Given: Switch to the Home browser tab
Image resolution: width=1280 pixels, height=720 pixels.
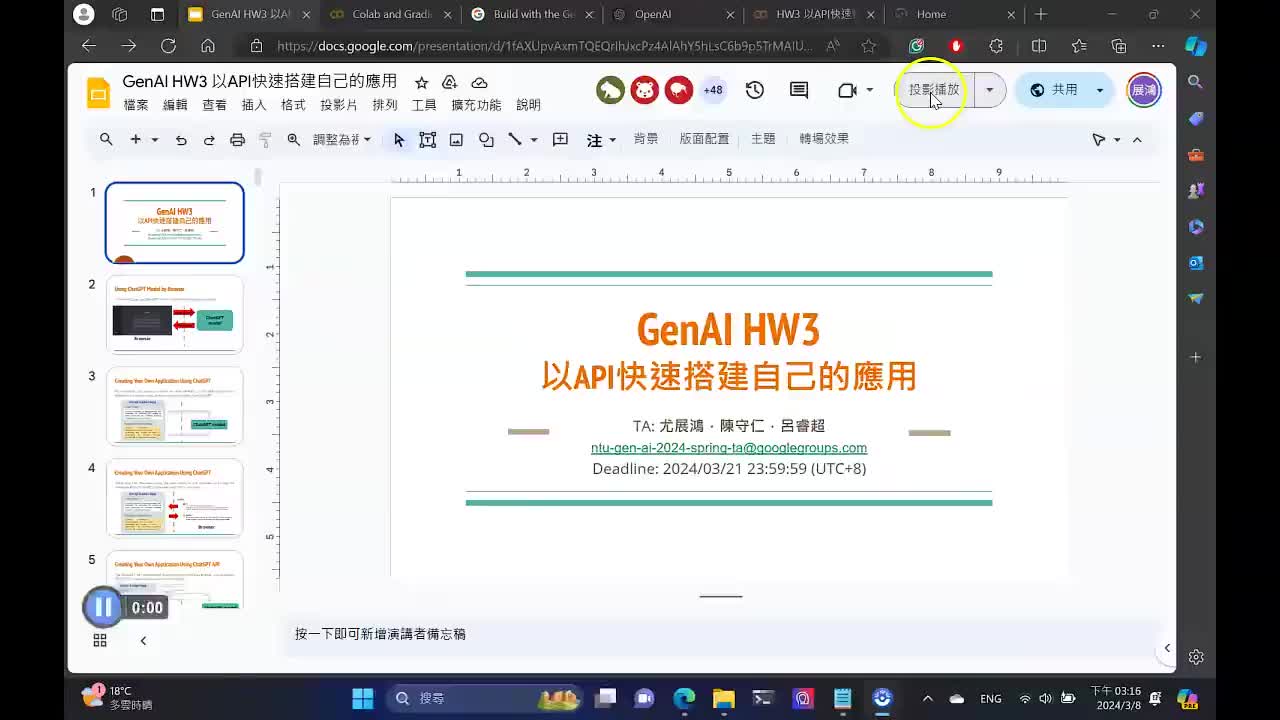Looking at the screenshot, I should pyautogui.click(x=953, y=14).
